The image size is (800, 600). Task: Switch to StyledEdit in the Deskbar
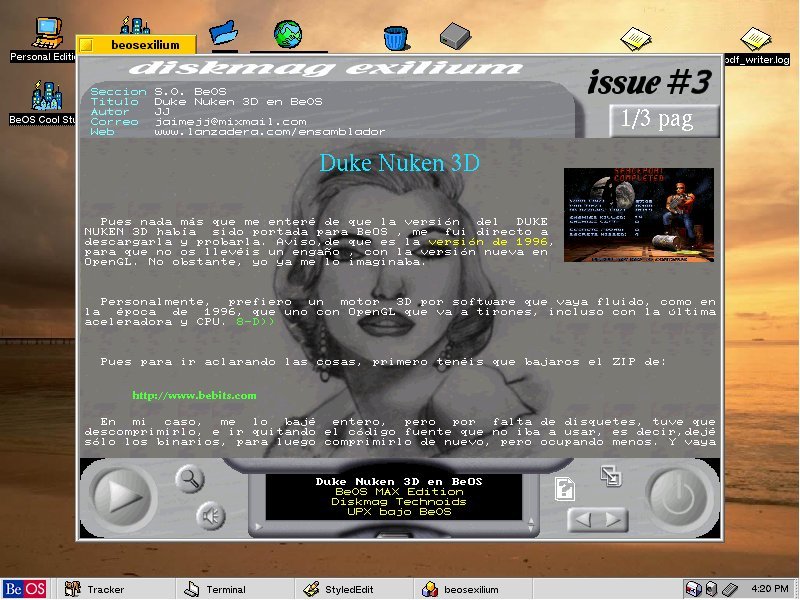353,589
